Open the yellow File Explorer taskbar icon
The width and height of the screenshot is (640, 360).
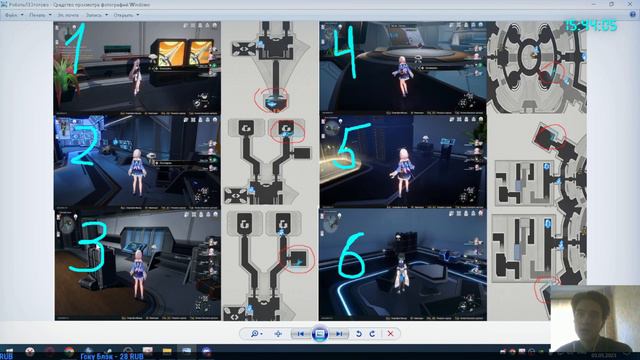[x=167, y=351]
